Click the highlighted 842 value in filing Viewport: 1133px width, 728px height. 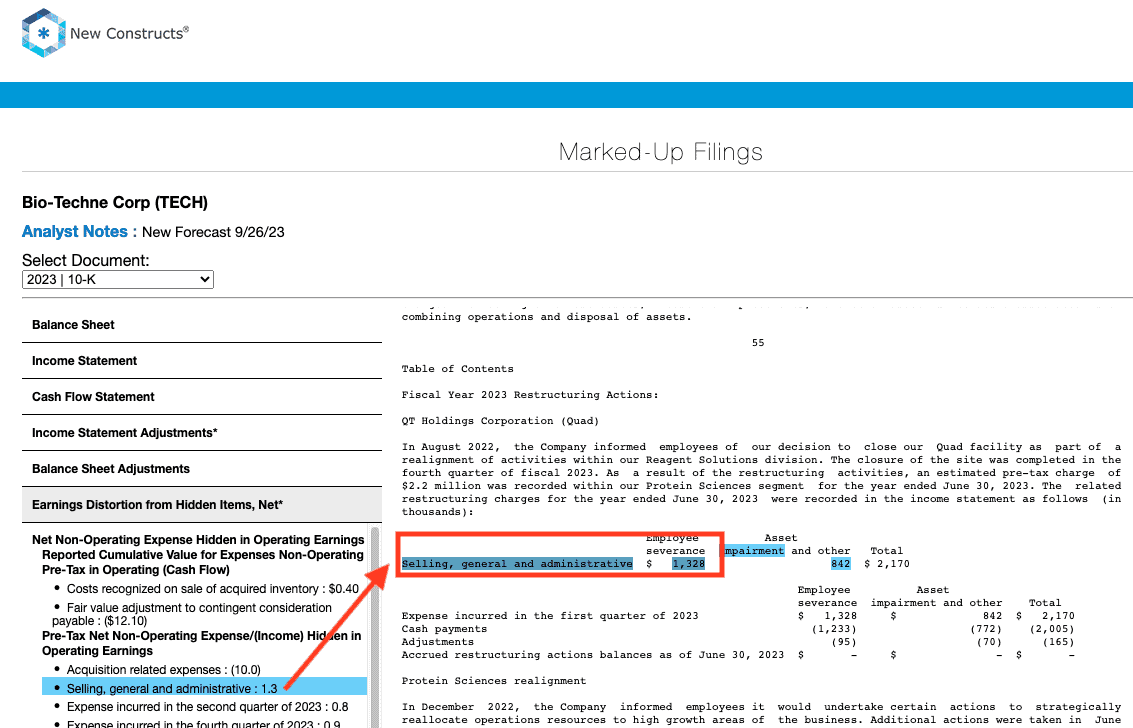840,564
